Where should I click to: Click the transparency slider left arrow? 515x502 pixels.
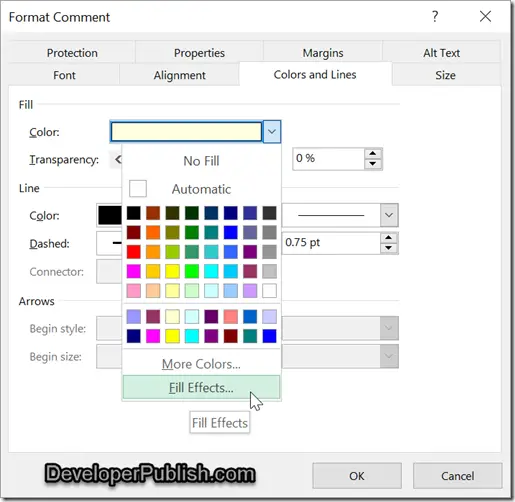pos(117,160)
